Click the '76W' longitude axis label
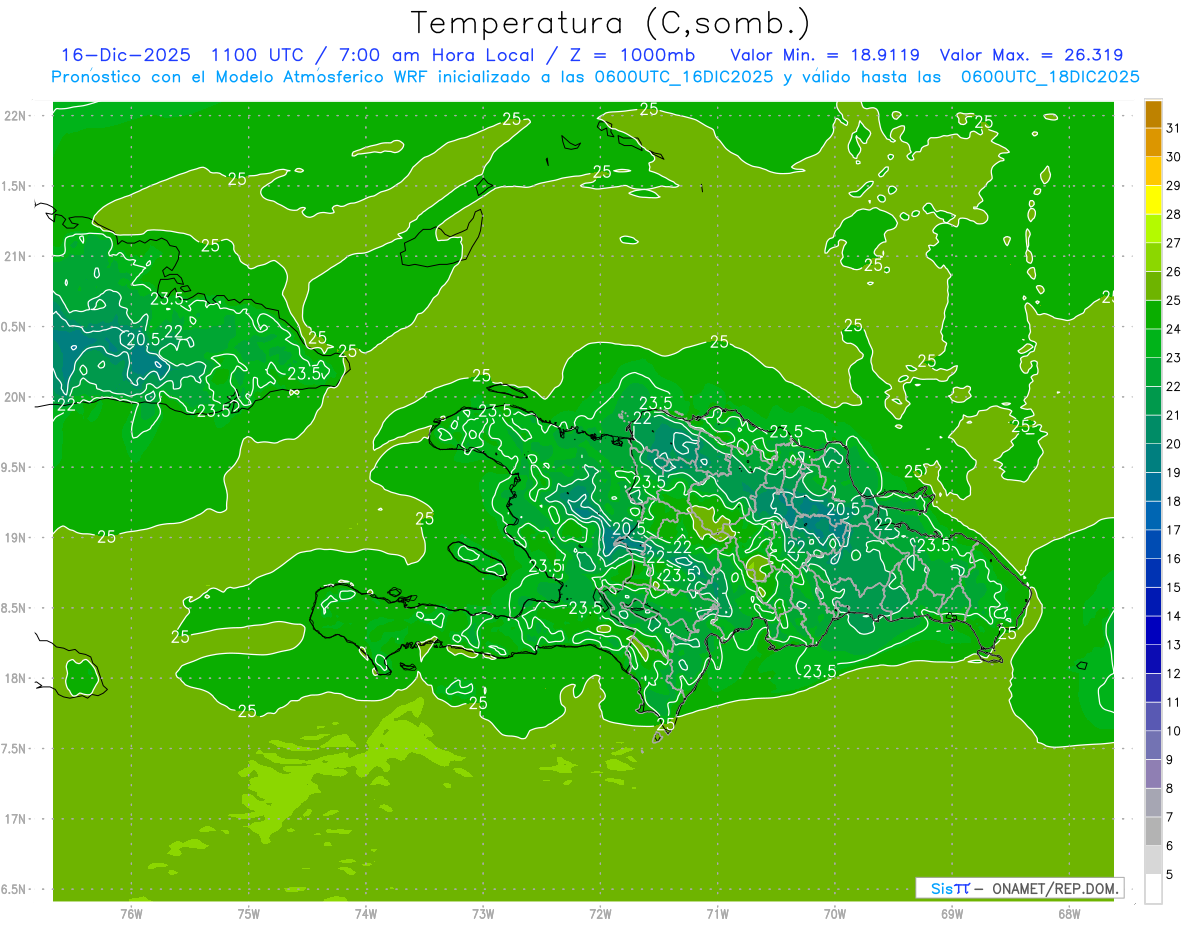Viewport: 1200px width, 927px height. tap(131, 913)
